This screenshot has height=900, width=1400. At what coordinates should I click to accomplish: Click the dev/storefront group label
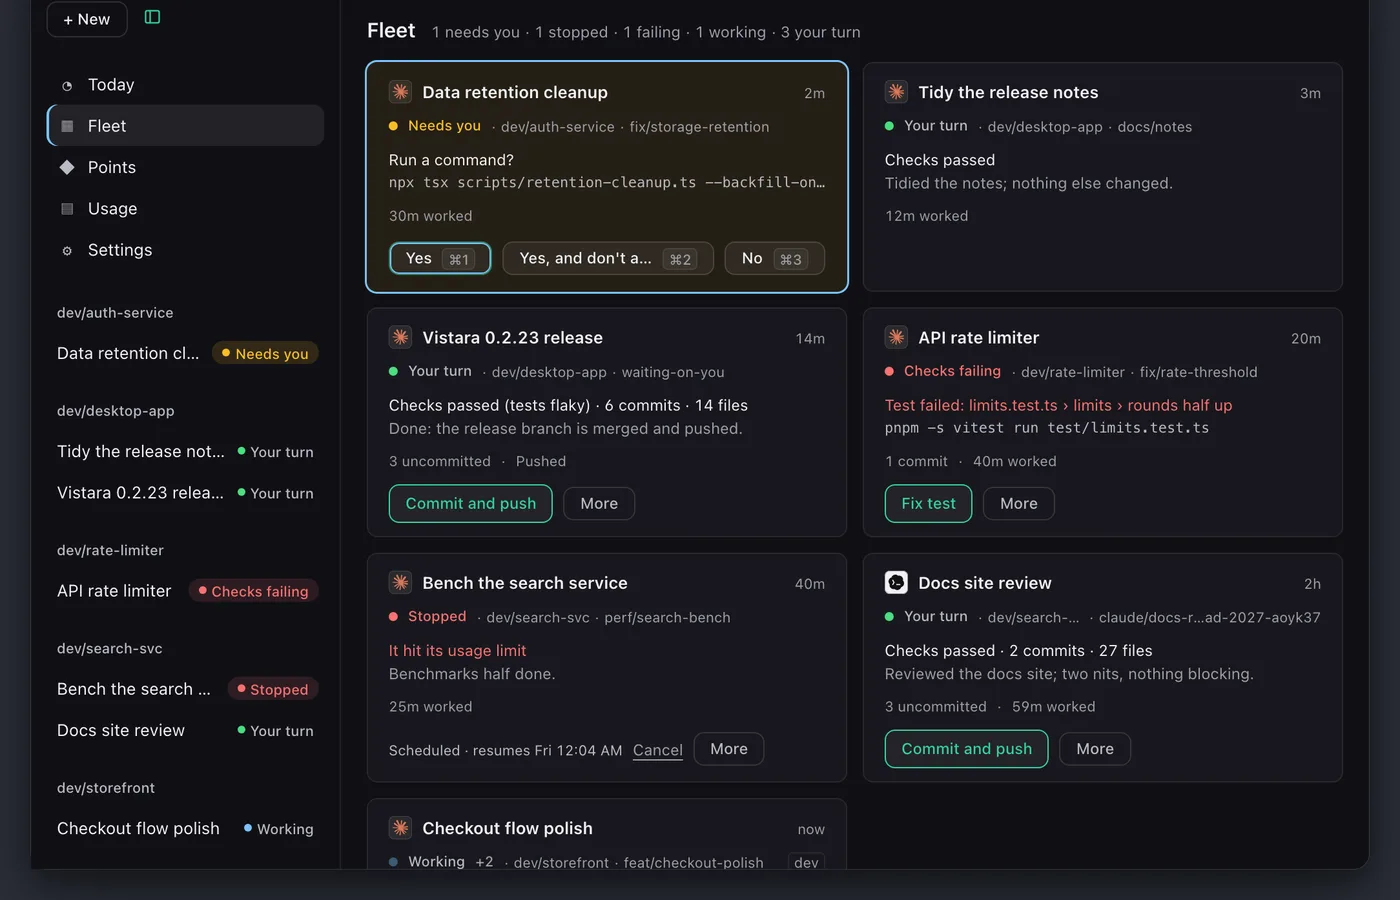click(x=106, y=788)
